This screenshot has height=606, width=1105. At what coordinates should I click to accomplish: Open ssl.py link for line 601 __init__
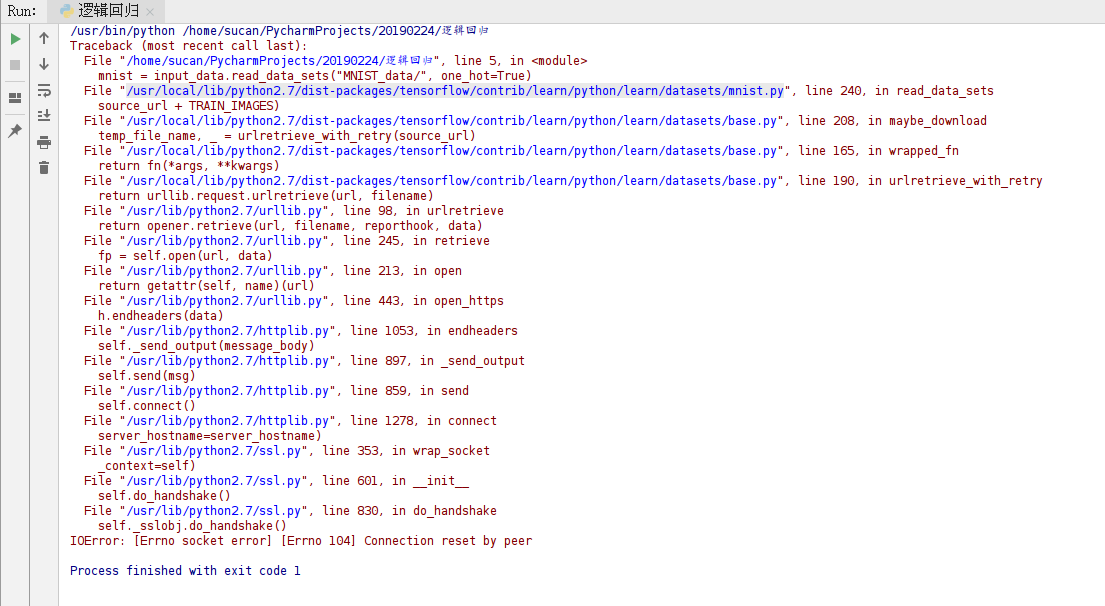point(213,481)
